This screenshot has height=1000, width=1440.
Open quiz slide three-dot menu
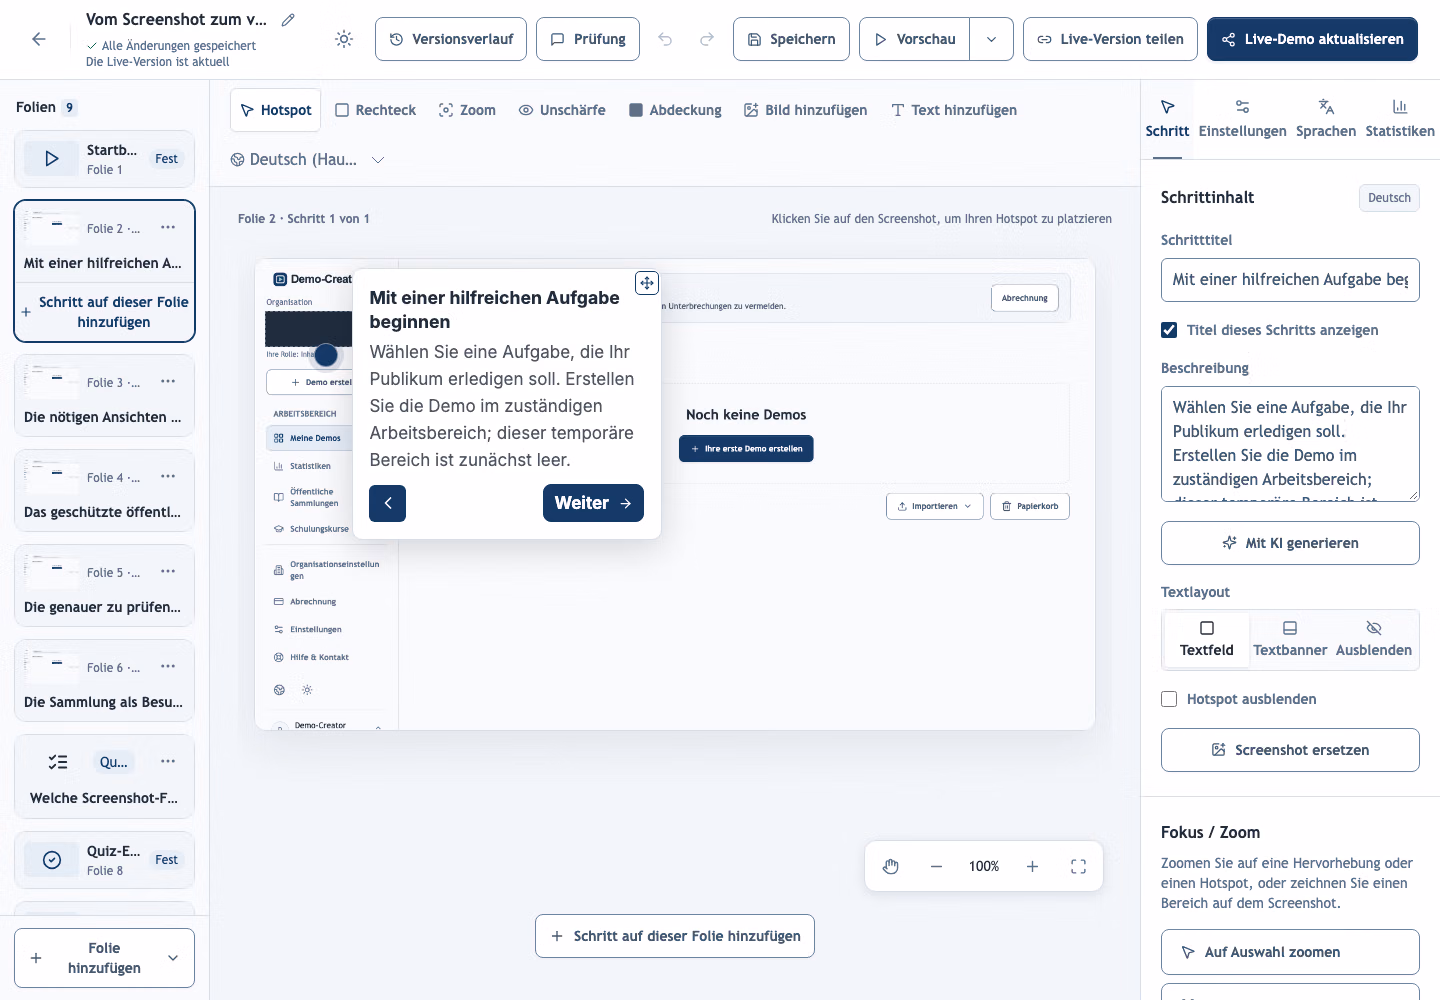coord(168,762)
